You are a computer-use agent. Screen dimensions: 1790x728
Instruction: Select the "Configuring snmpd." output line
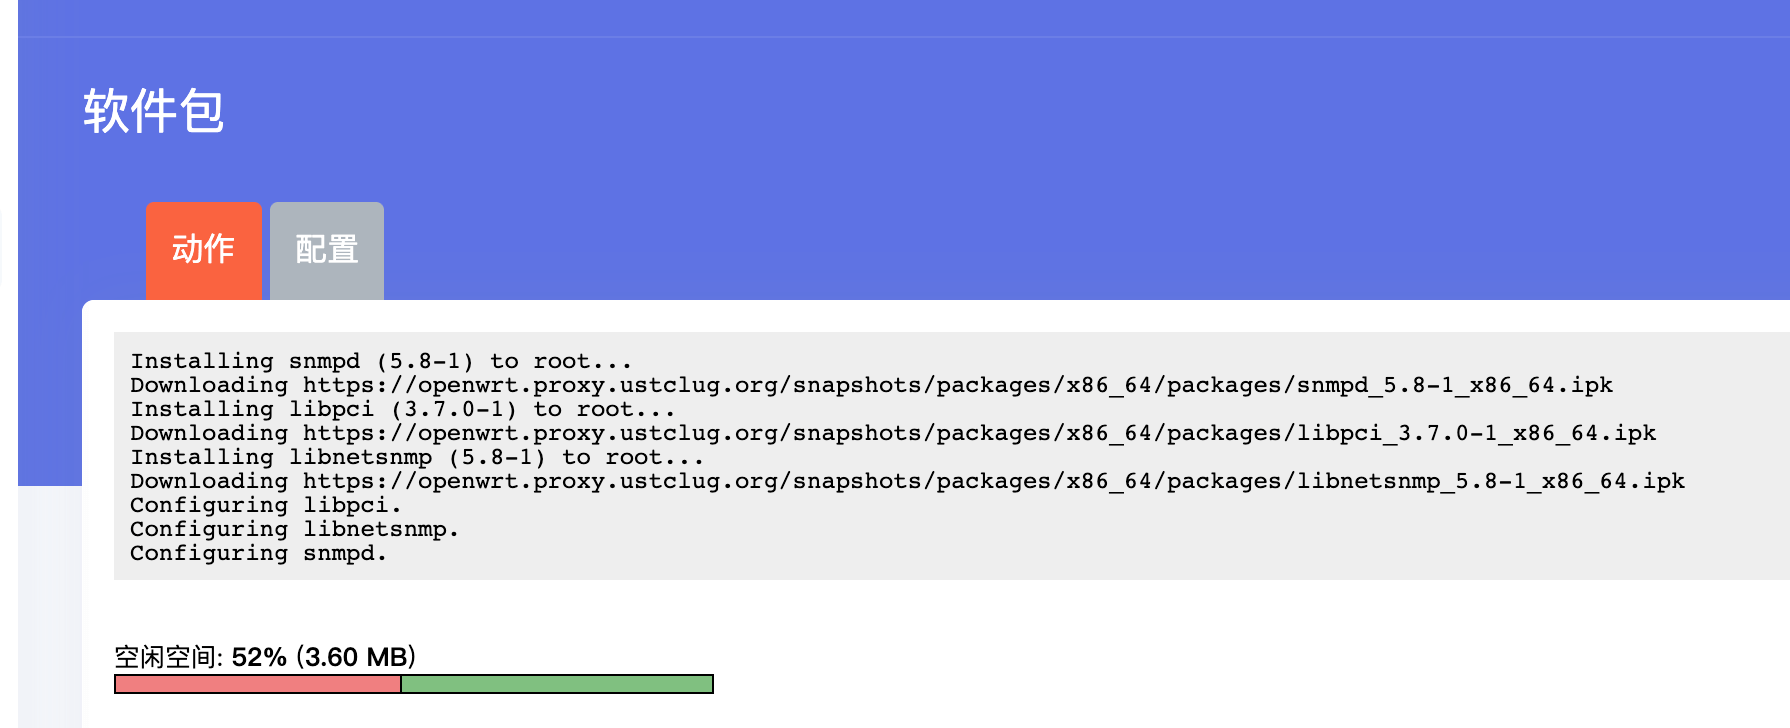[x=258, y=553]
